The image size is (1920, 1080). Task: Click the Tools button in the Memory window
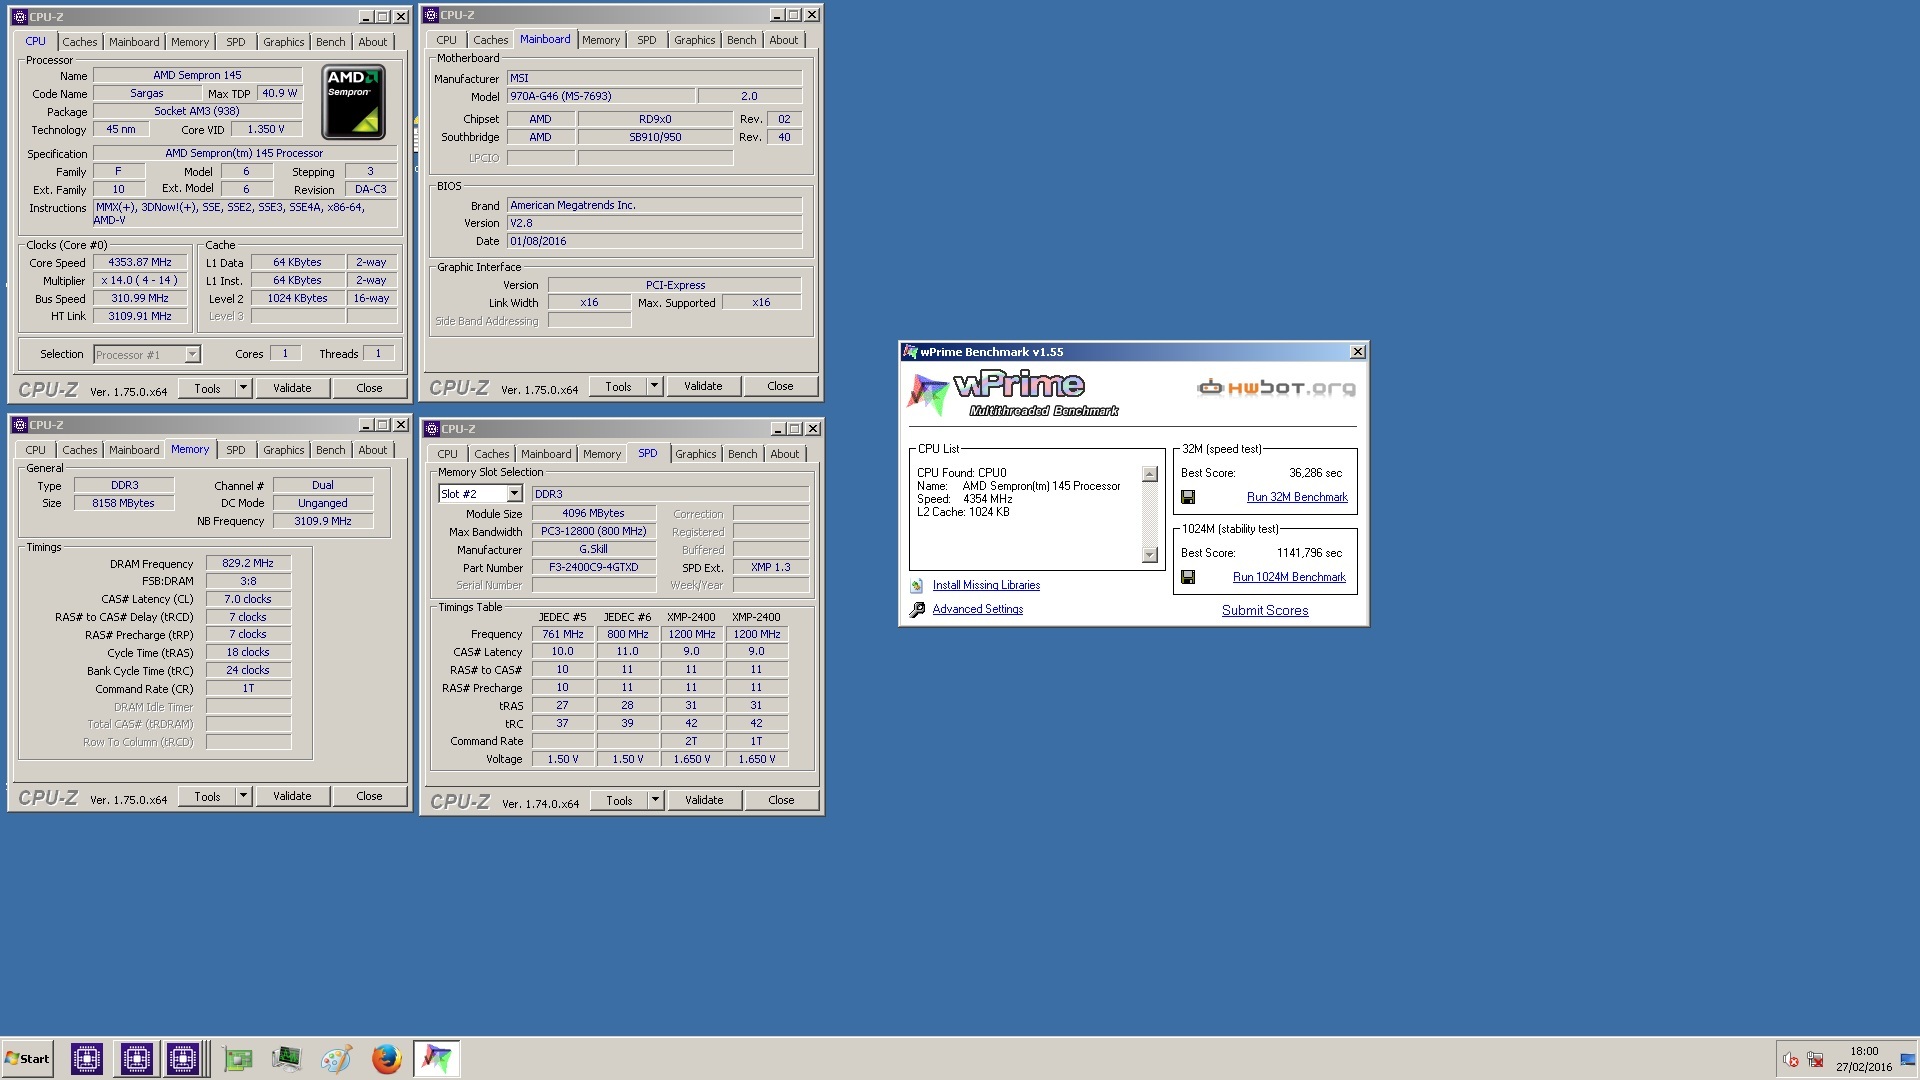pyautogui.click(x=207, y=796)
